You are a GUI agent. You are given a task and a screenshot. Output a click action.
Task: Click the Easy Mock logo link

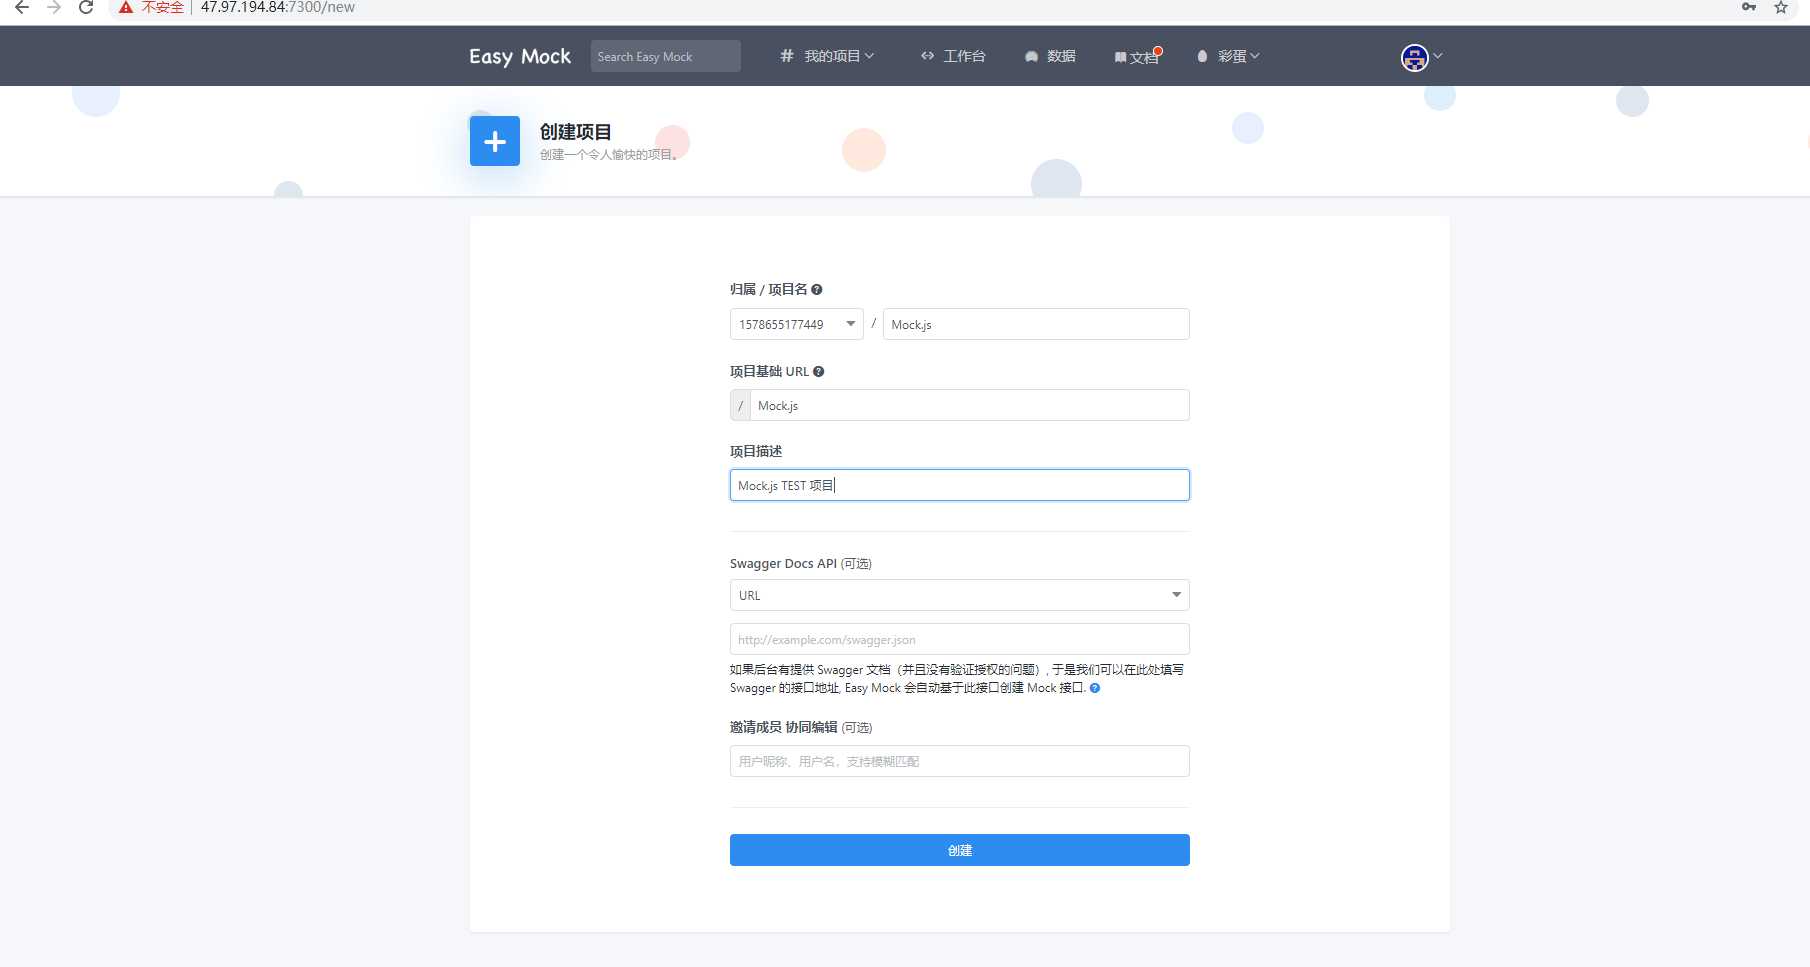coord(520,56)
